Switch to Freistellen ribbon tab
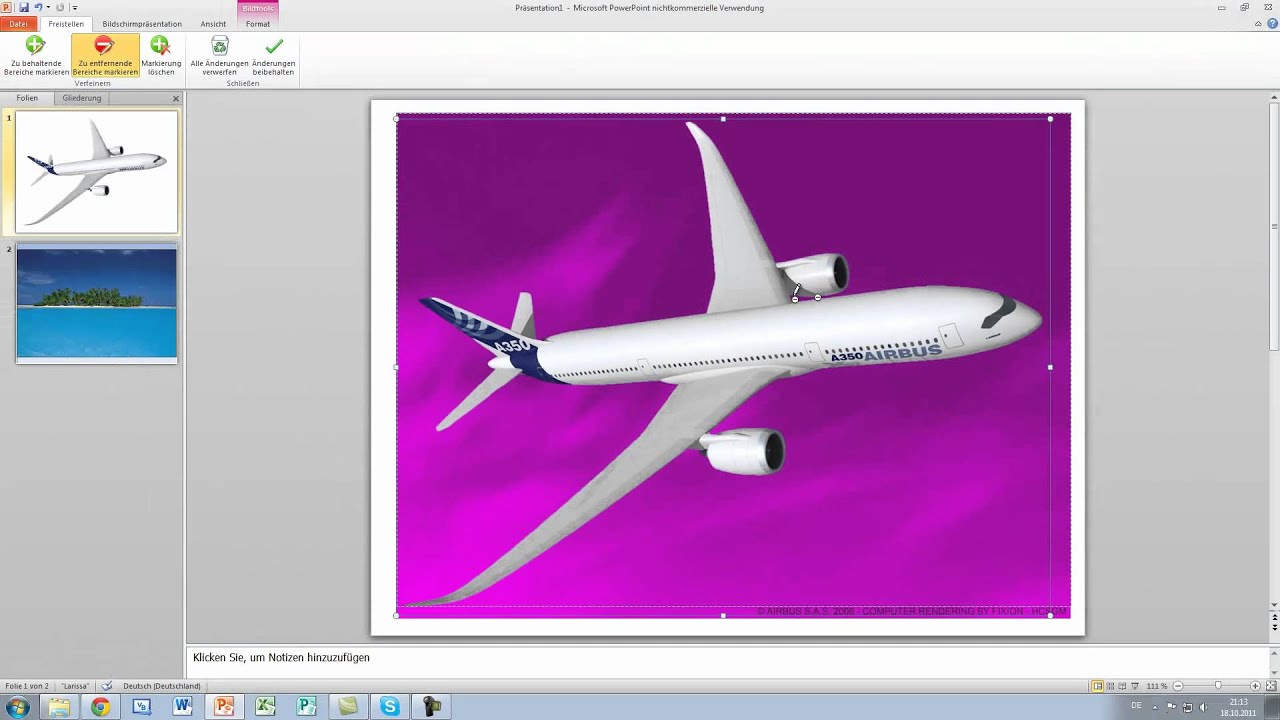 click(66, 24)
